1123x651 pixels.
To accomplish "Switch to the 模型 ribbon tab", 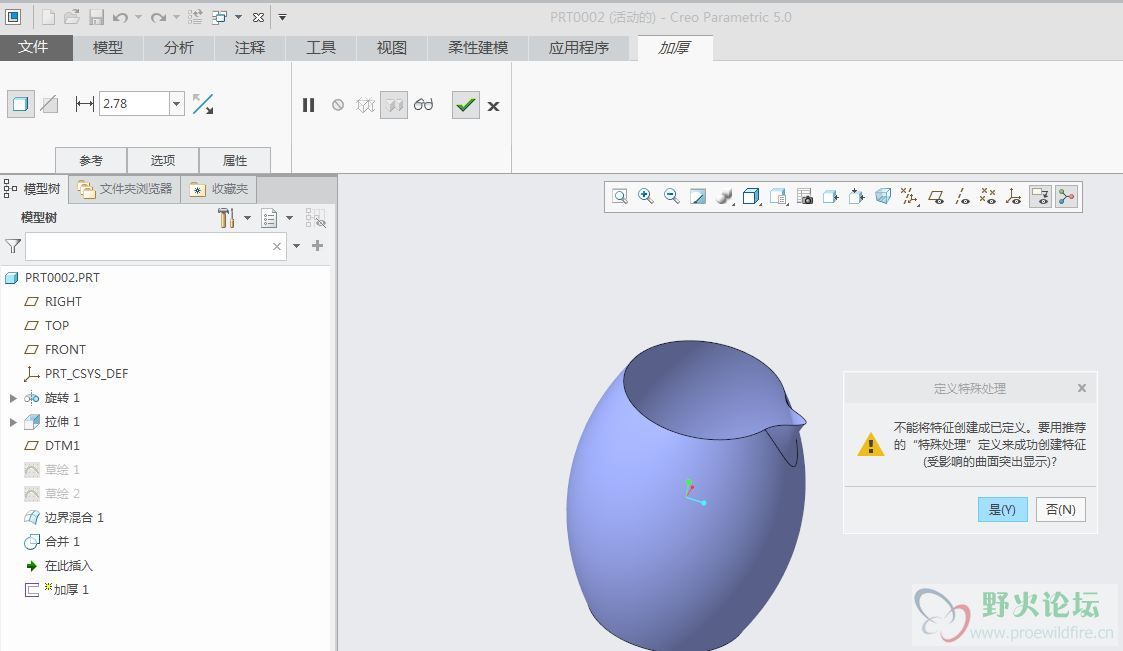I will [108, 47].
